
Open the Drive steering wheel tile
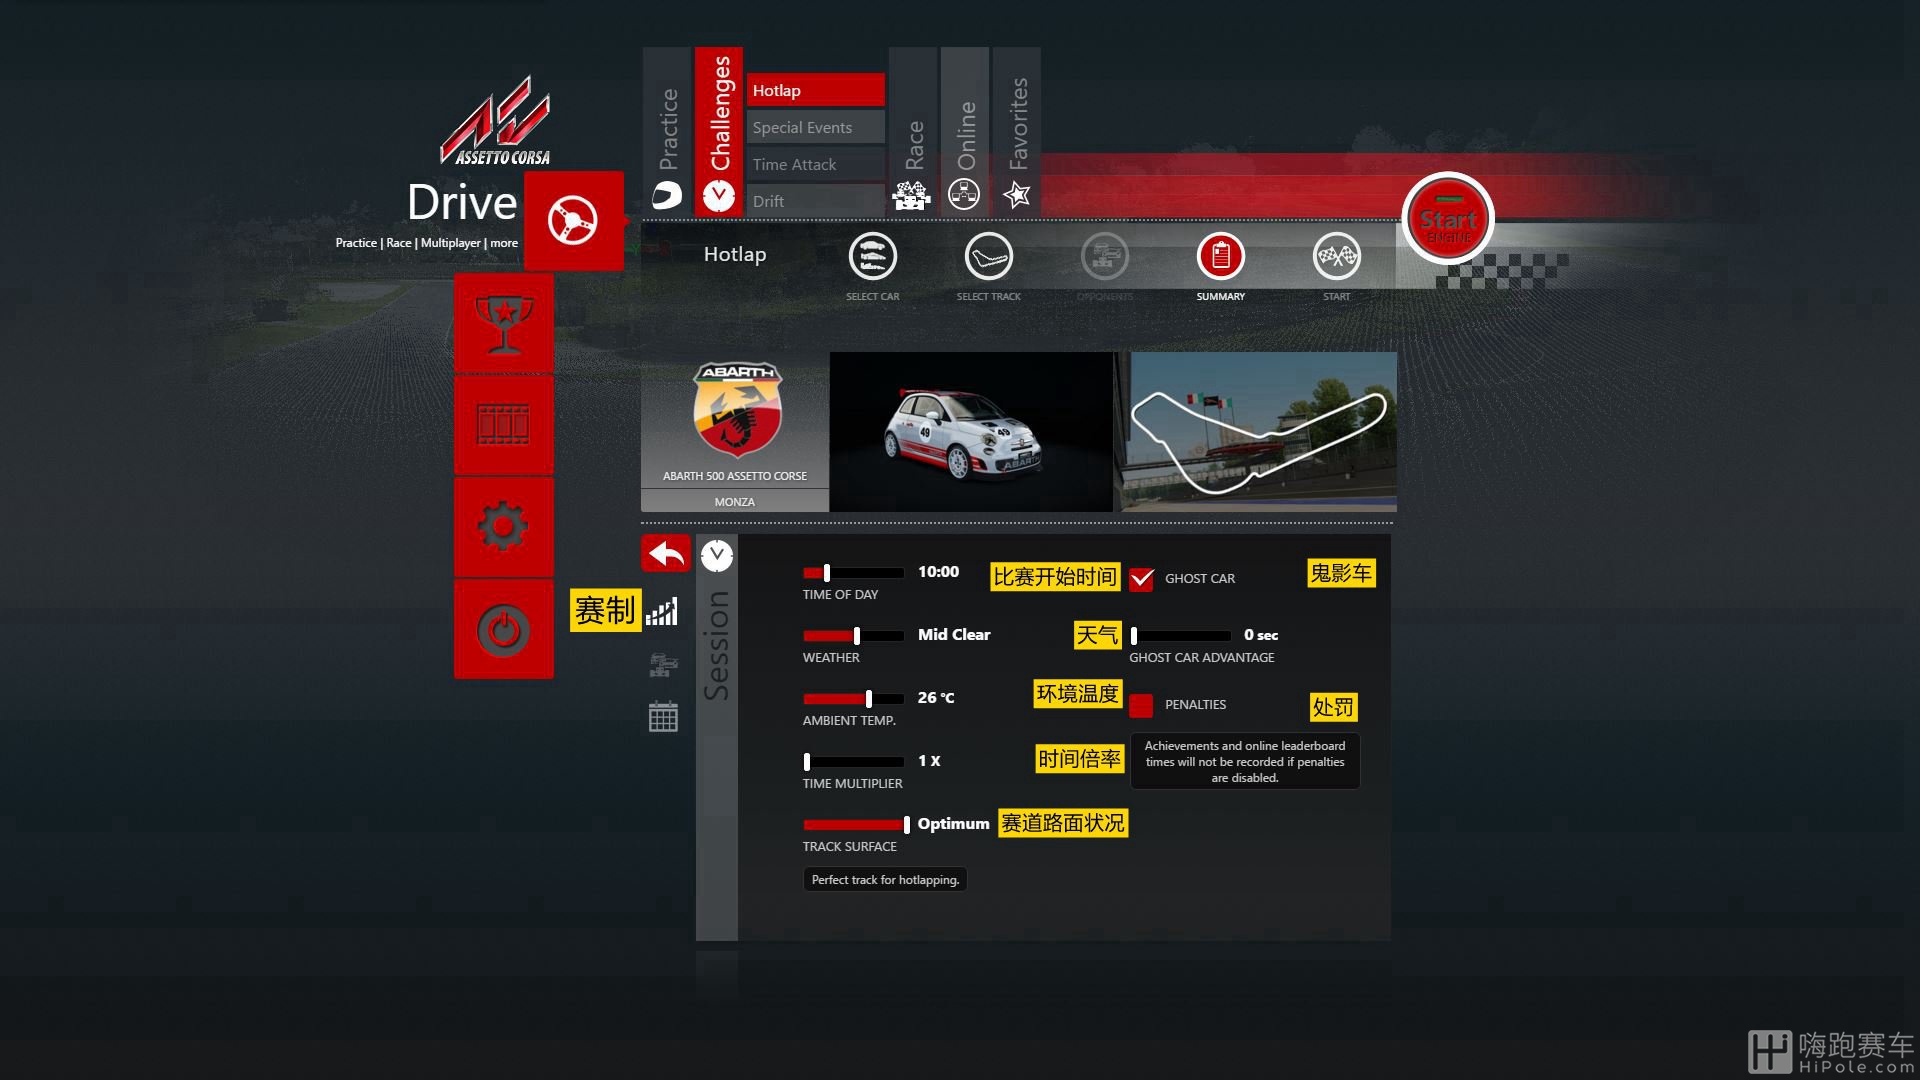pyautogui.click(x=573, y=220)
